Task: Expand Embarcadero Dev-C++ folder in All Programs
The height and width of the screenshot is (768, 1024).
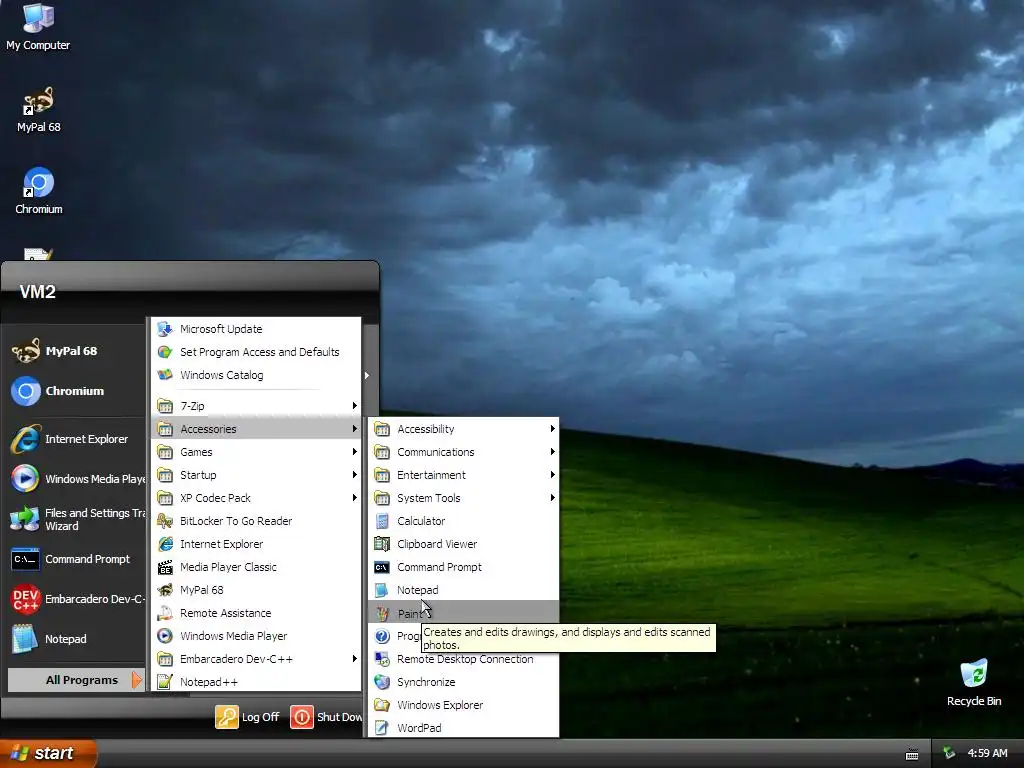Action: pos(256,659)
